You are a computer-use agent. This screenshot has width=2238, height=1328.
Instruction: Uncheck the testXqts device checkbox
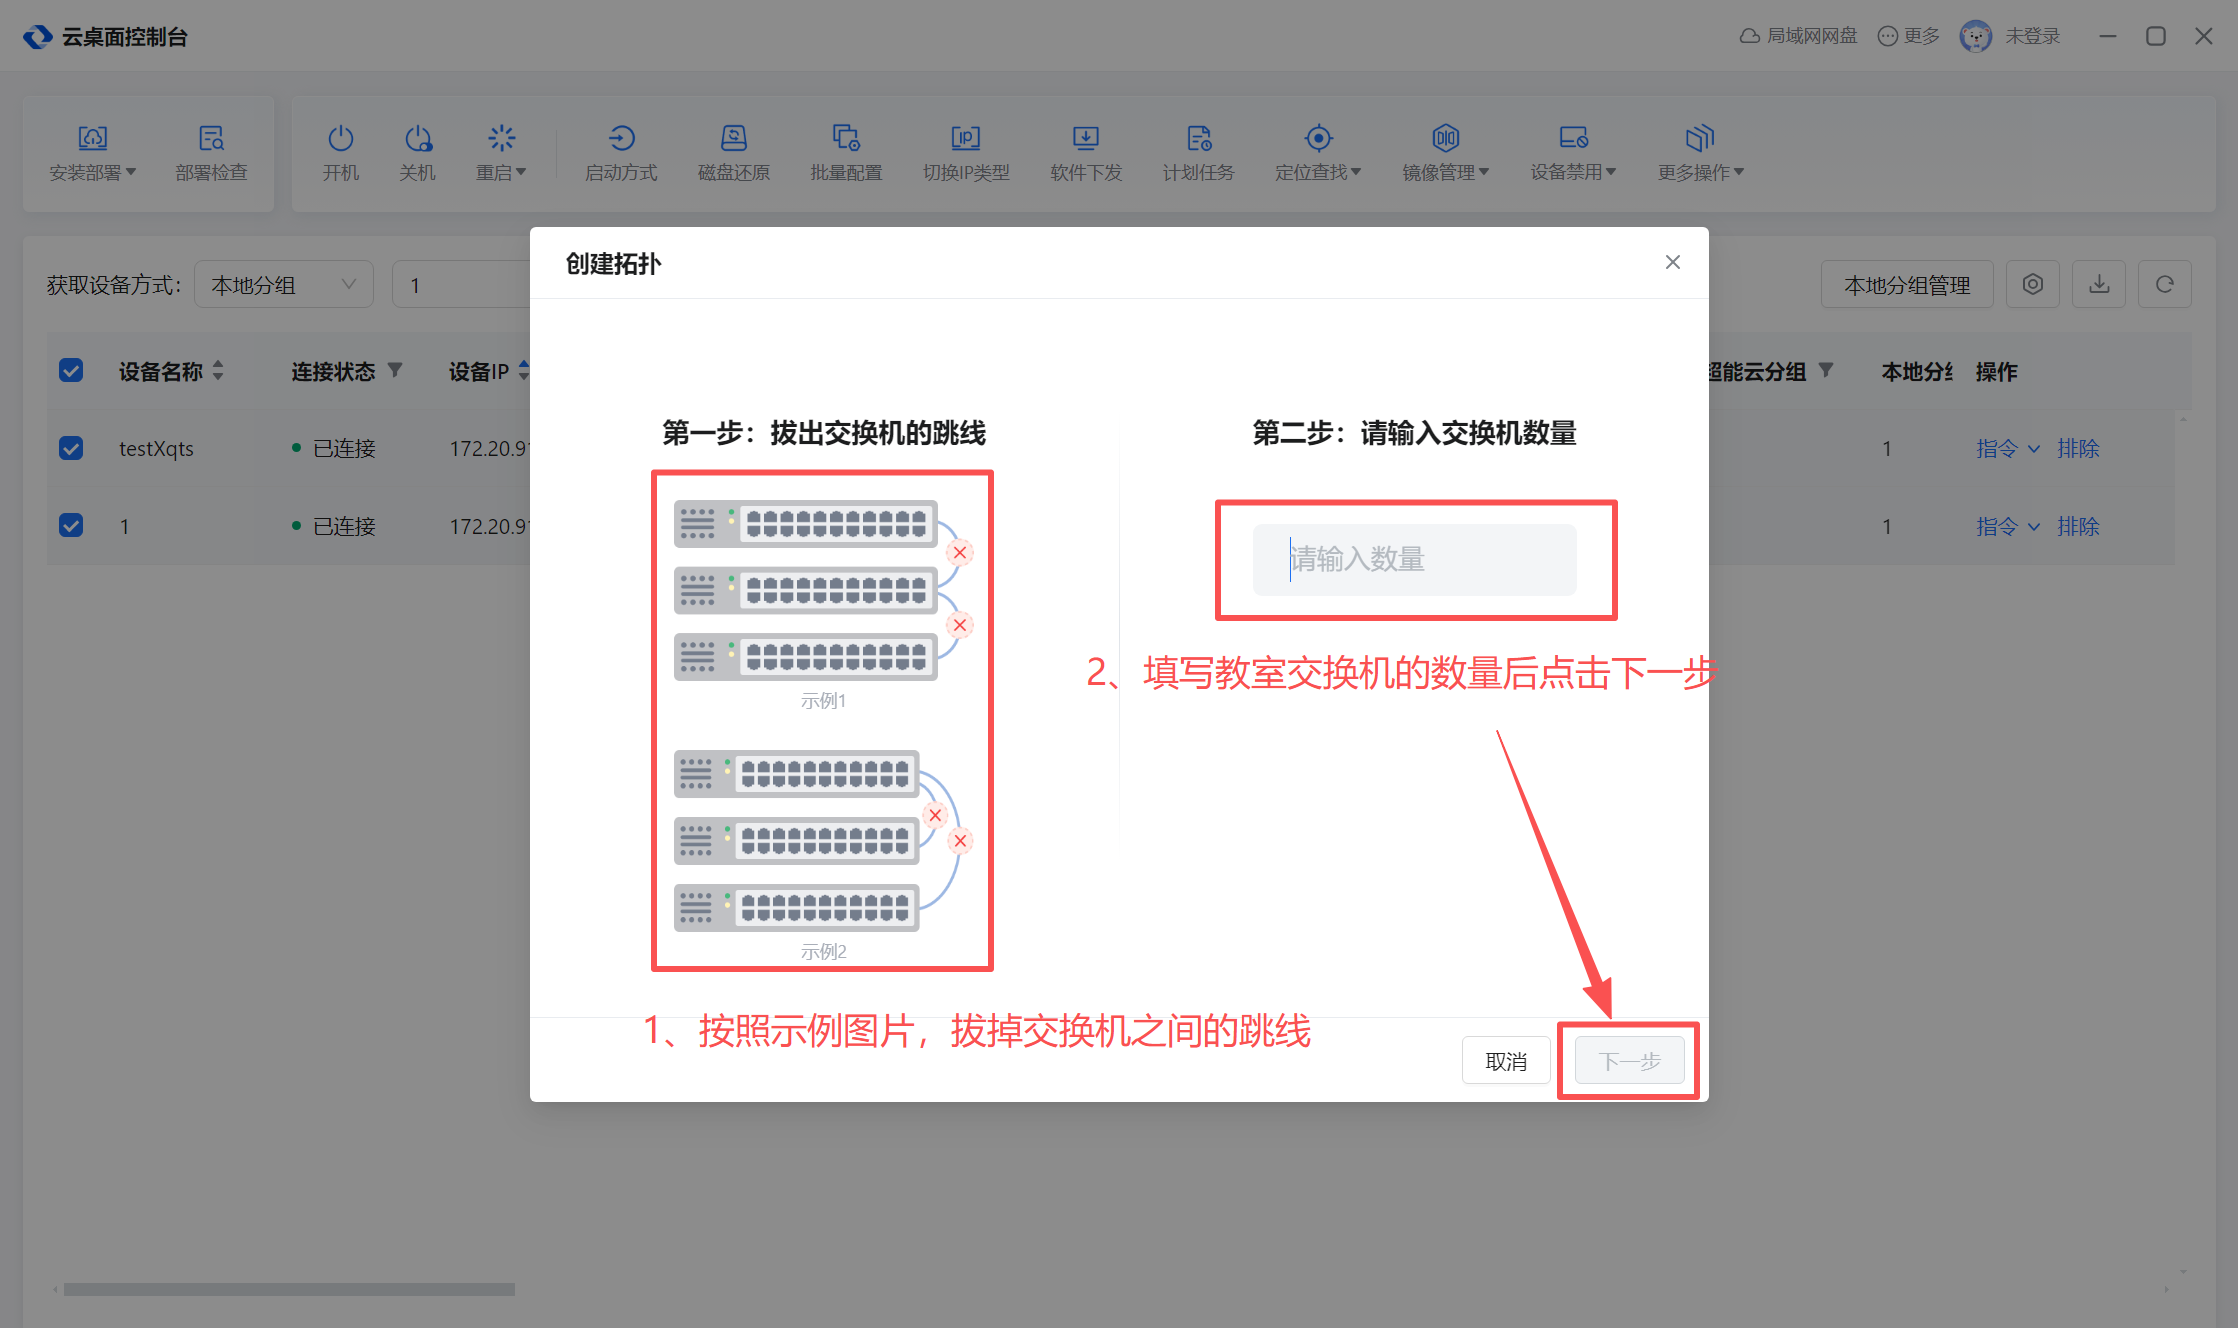click(71, 448)
